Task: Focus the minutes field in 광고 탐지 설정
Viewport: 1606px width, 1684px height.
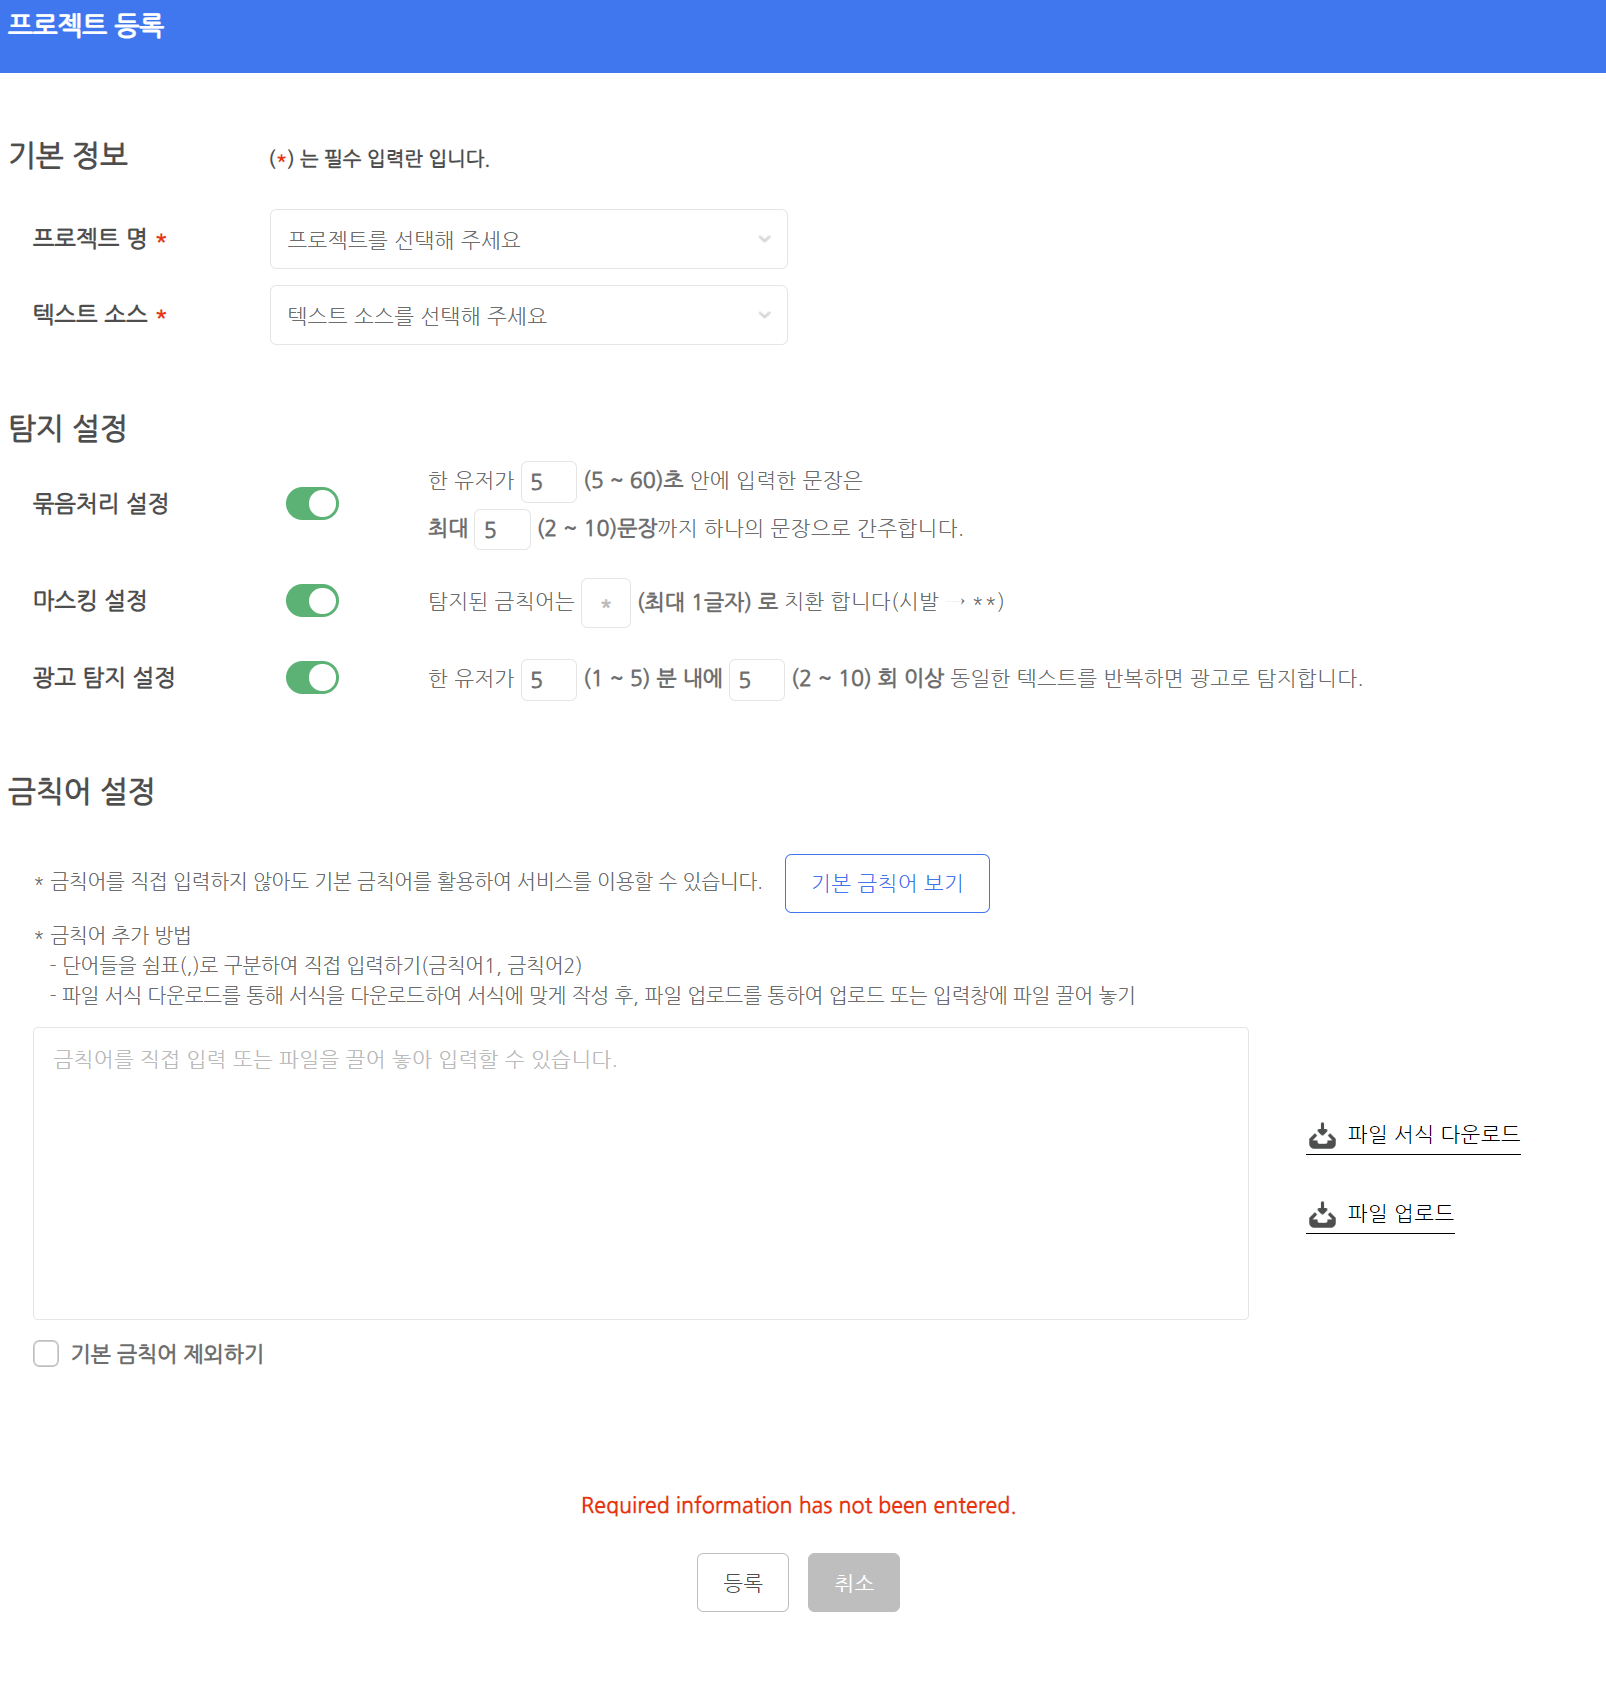Action: (x=548, y=680)
